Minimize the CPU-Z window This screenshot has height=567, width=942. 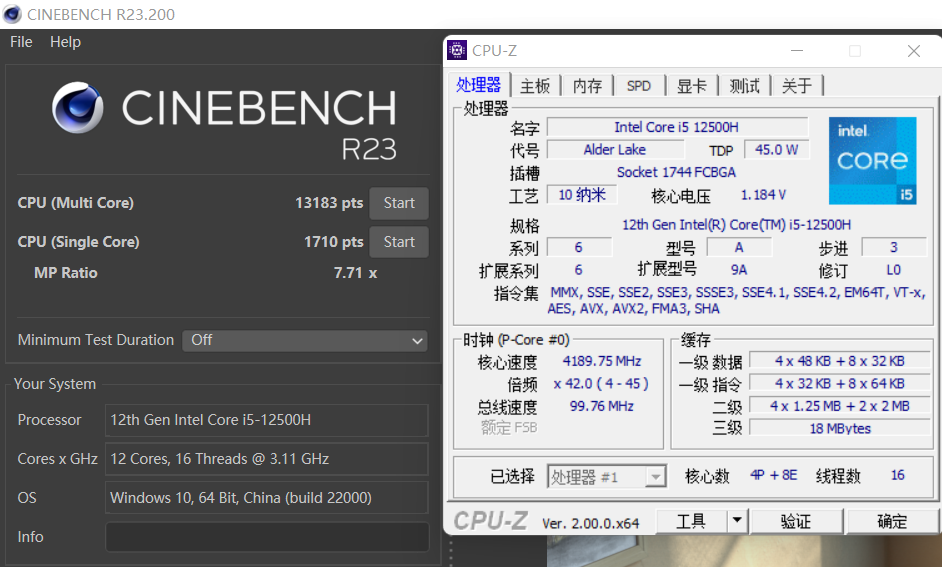(797, 51)
